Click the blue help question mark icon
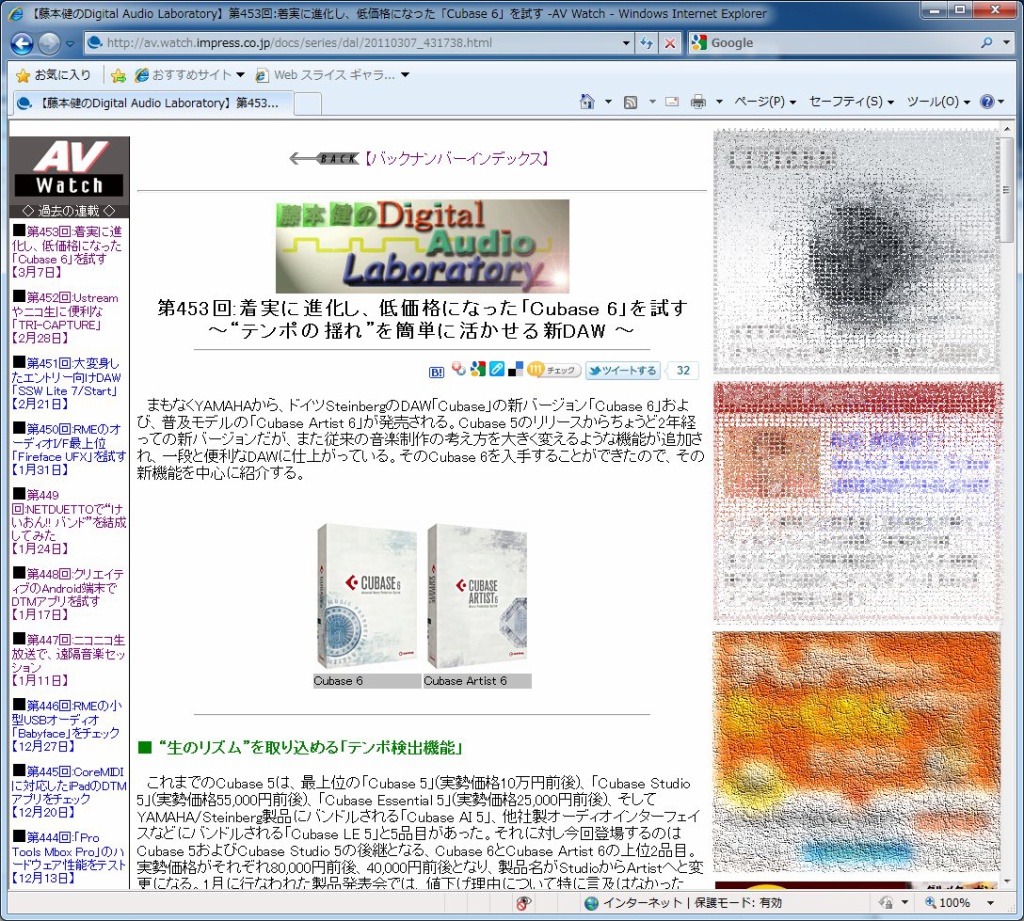This screenshot has height=921, width=1024. (987, 102)
